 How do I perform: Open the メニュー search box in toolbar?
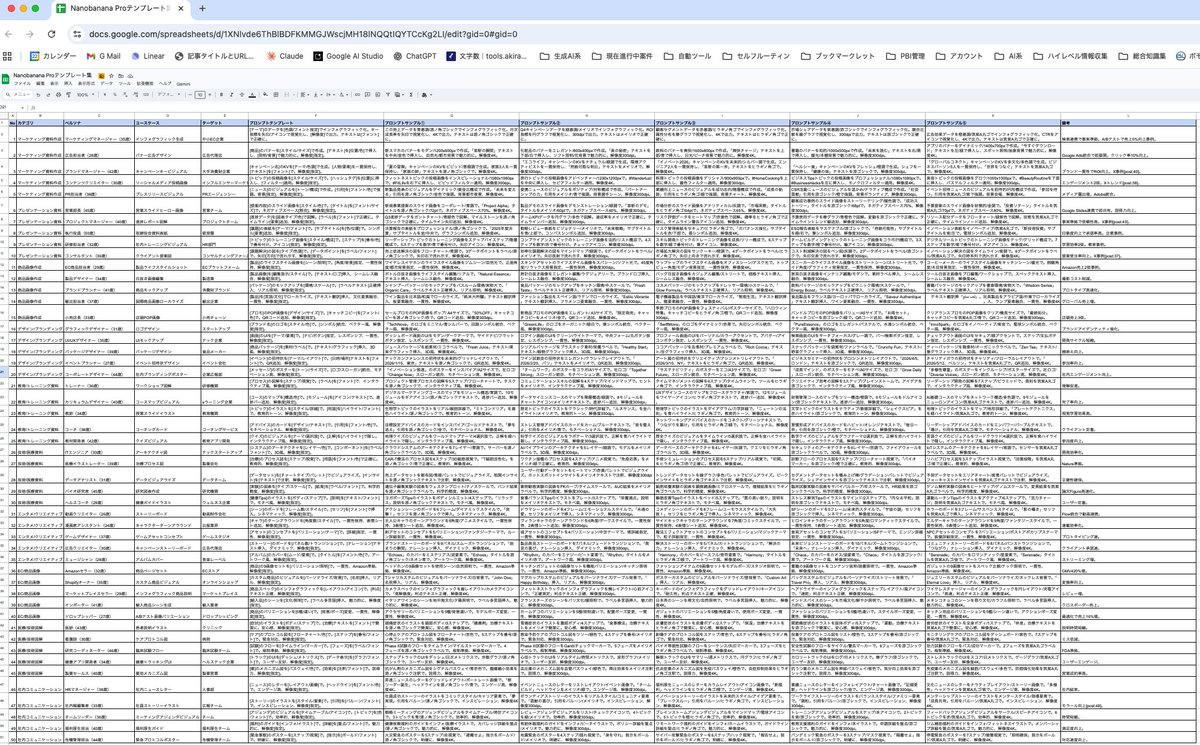point(18,95)
